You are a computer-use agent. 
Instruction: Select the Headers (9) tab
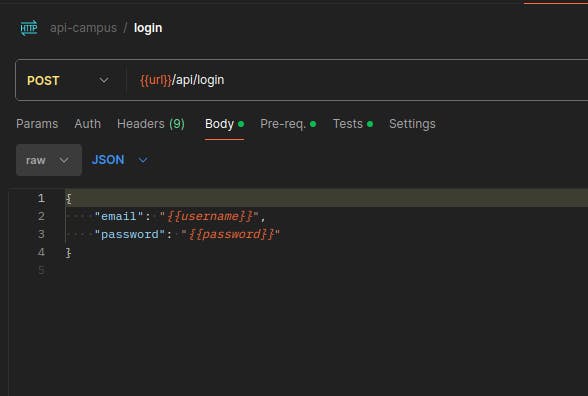(151, 124)
